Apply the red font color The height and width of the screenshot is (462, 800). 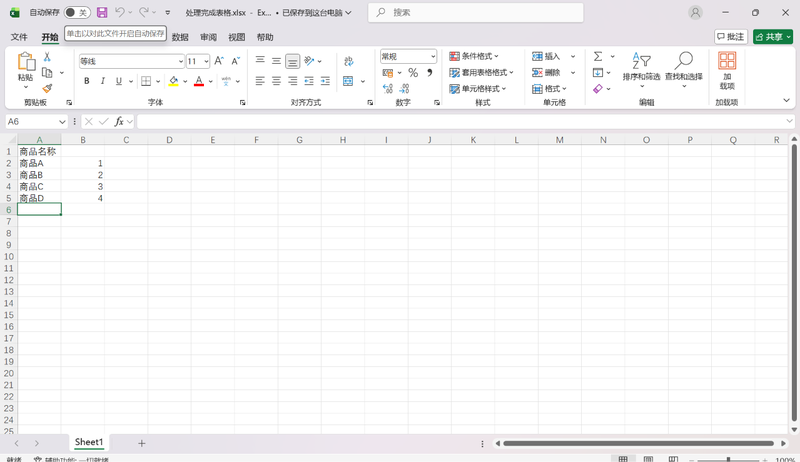pos(199,81)
